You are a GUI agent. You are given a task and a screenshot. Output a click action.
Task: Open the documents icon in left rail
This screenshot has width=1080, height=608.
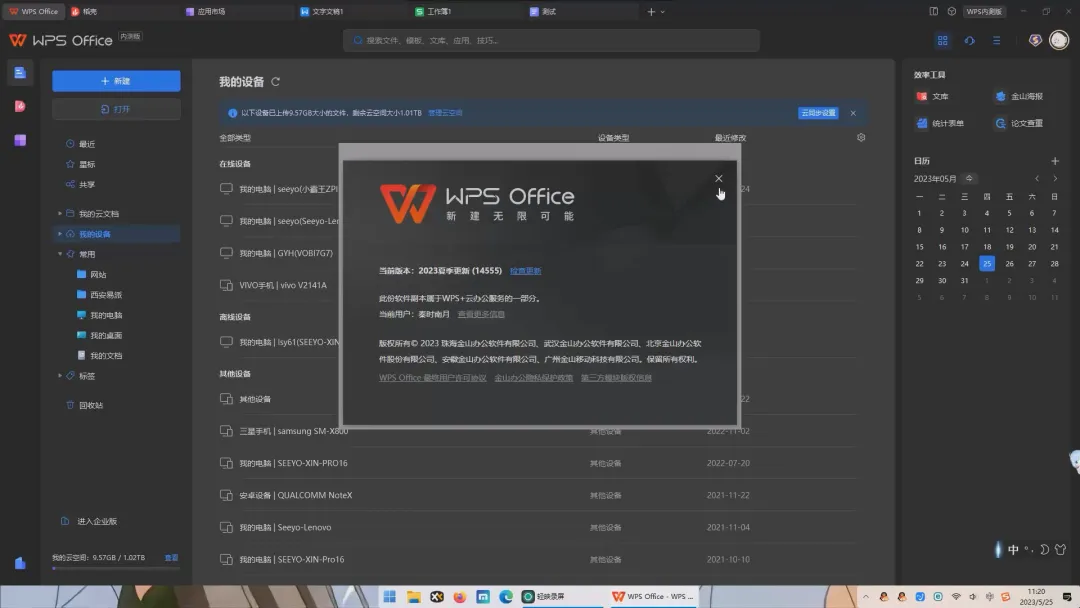20,72
